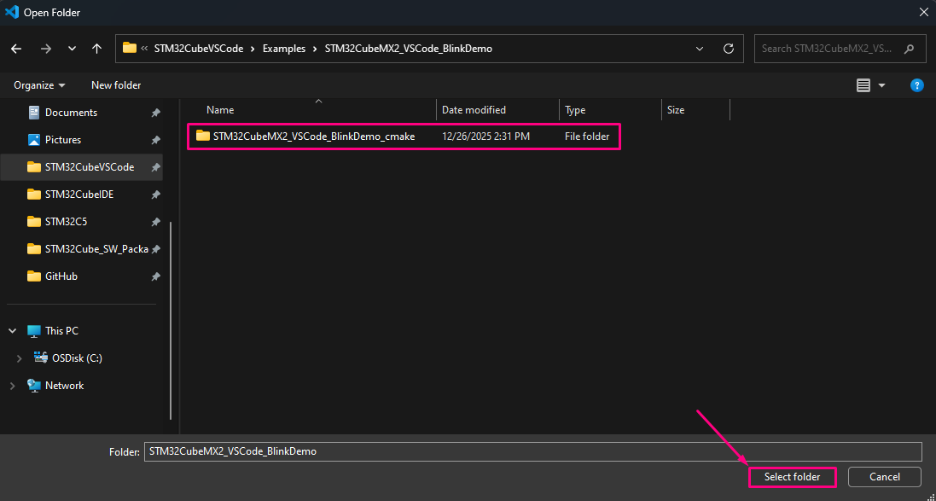Show hidden breadcrumb path chevrons
The image size is (936, 501).
[x=144, y=49]
